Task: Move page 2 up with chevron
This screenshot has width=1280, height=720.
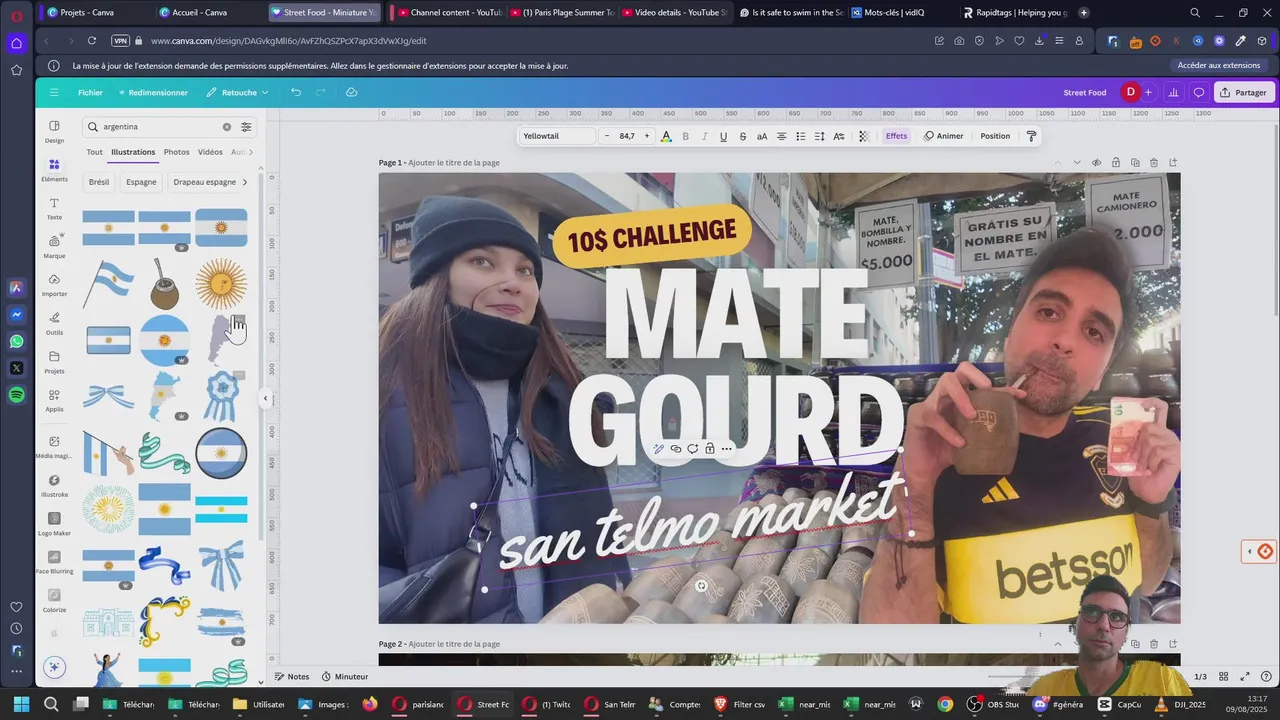Action: (1058, 644)
